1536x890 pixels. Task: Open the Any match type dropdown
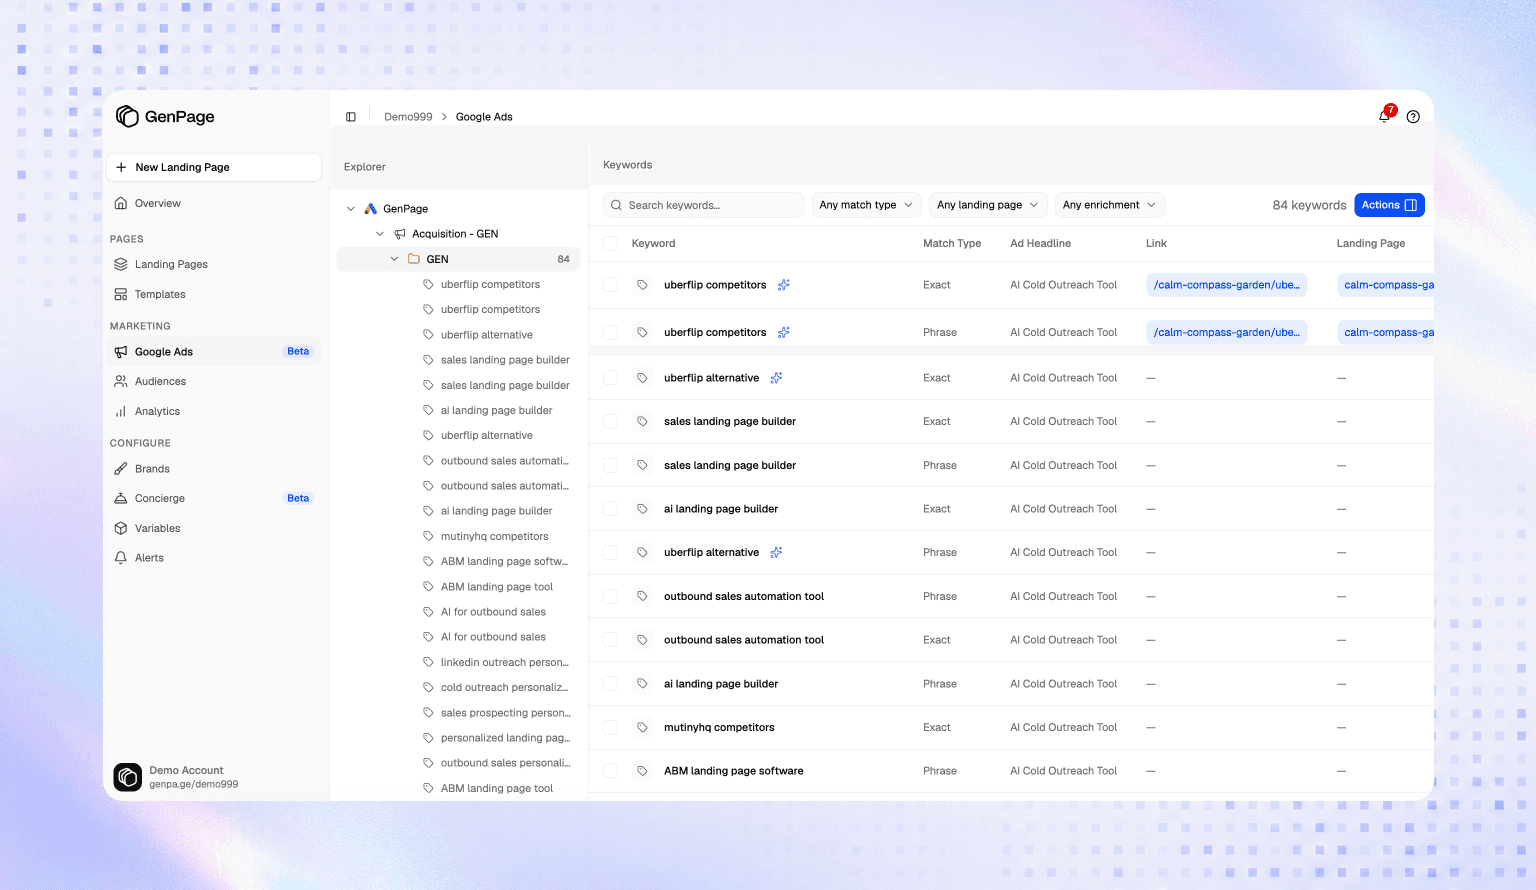[x=866, y=205]
